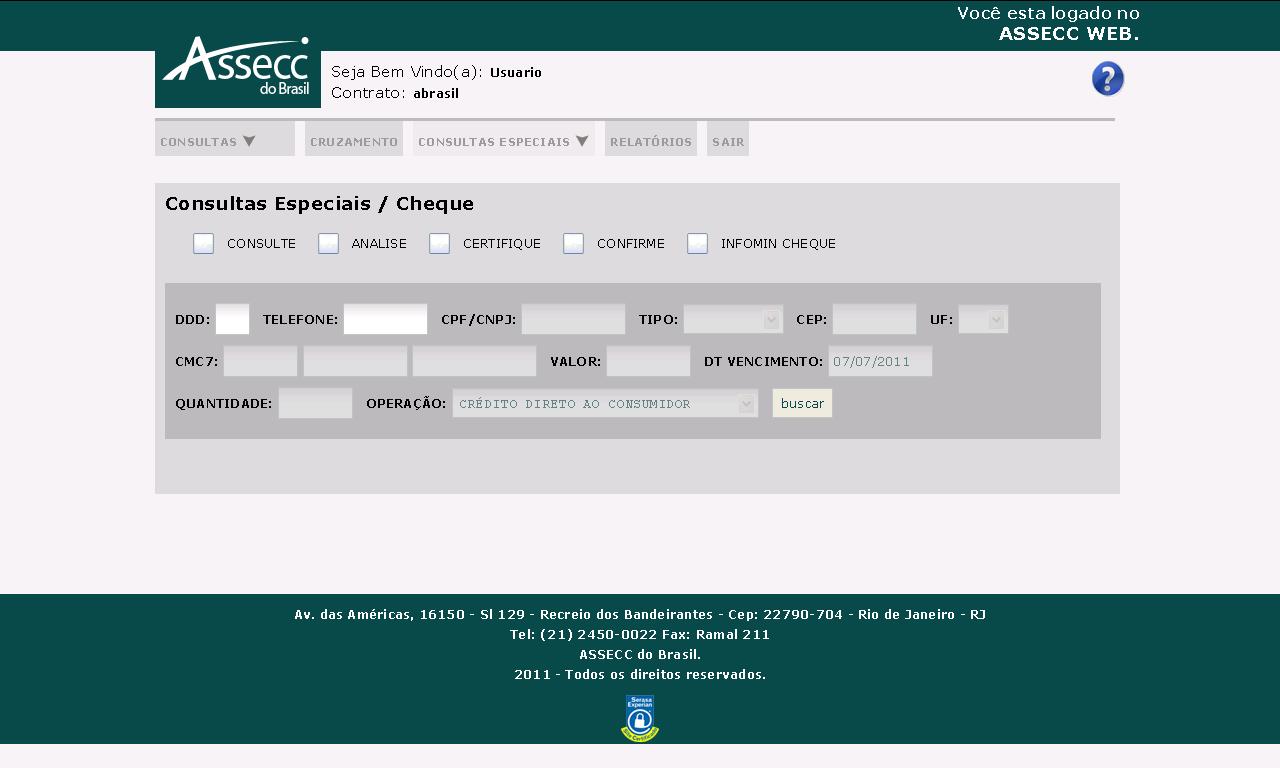The width and height of the screenshot is (1280, 768).
Task: Click the footer telephone line
Action: (x=640, y=634)
